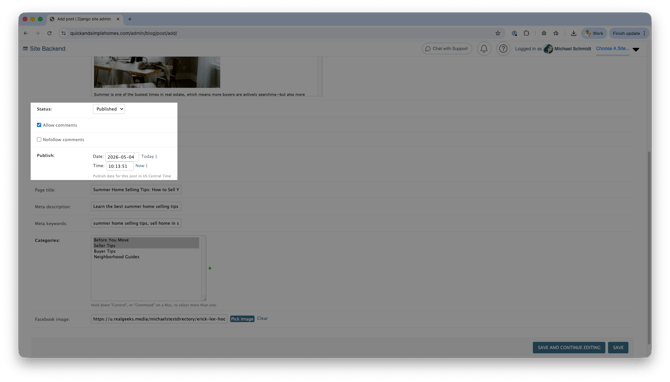Uncheck Allow comments

tap(39, 125)
